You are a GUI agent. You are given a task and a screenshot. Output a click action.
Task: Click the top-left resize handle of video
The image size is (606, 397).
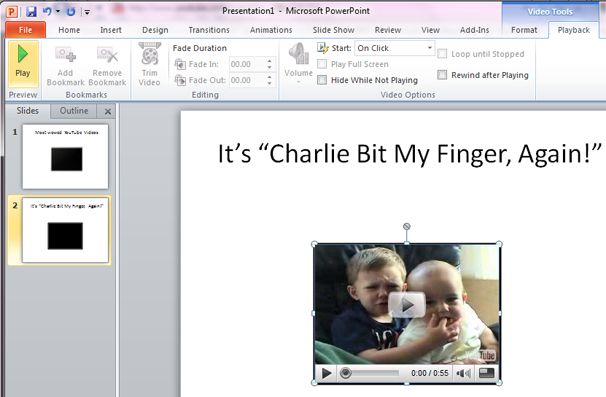(314, 244)
